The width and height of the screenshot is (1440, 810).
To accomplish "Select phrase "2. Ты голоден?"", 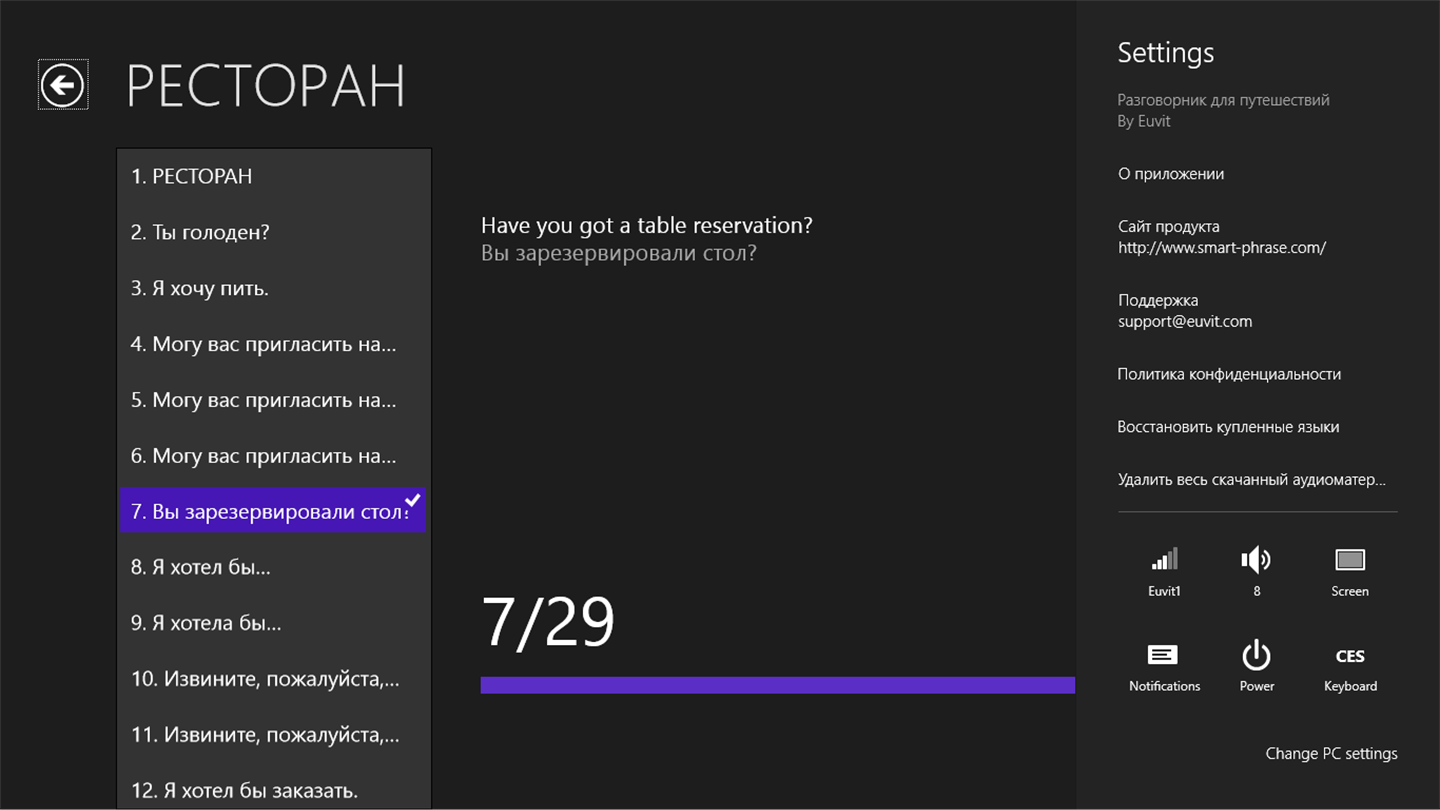I will pos(273,232).
